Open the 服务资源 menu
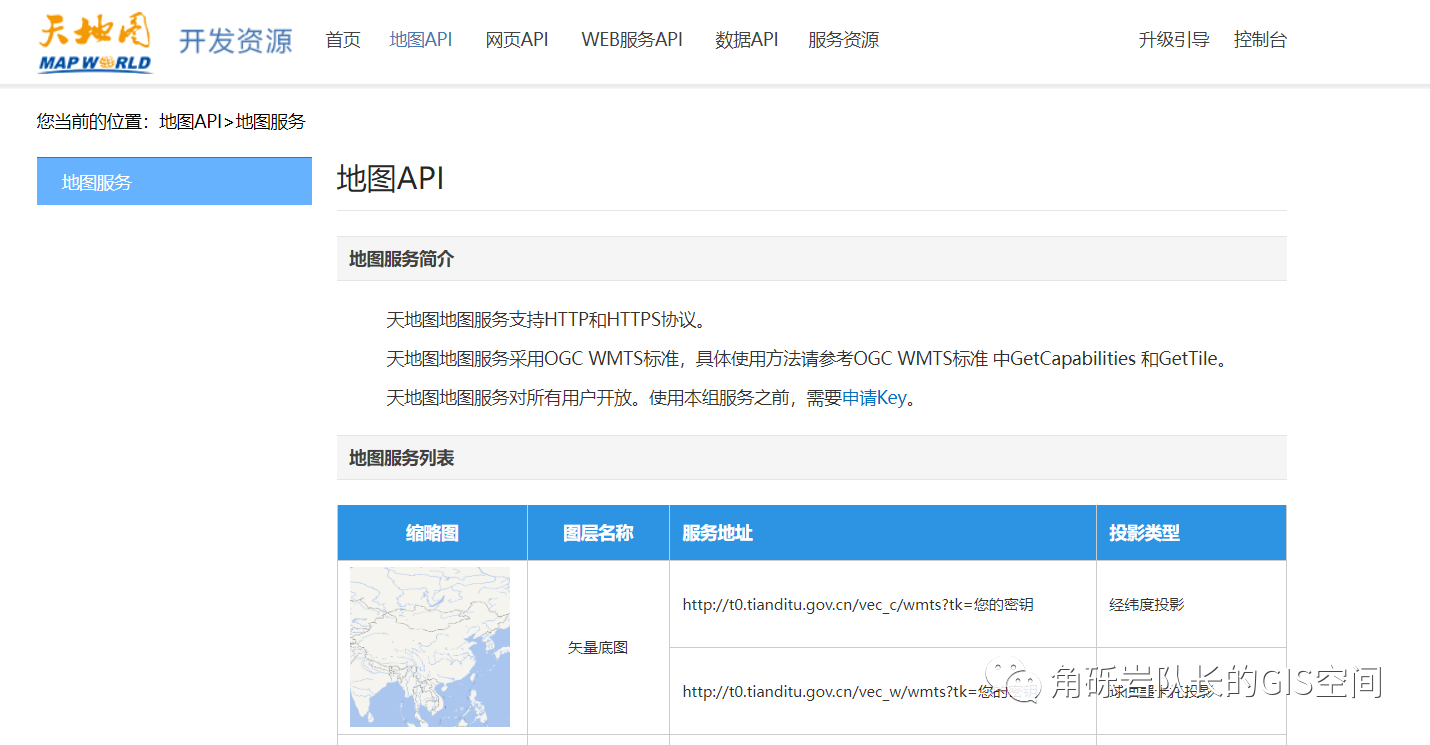The width and height of the screenshot is (1430, 745). 843,40
